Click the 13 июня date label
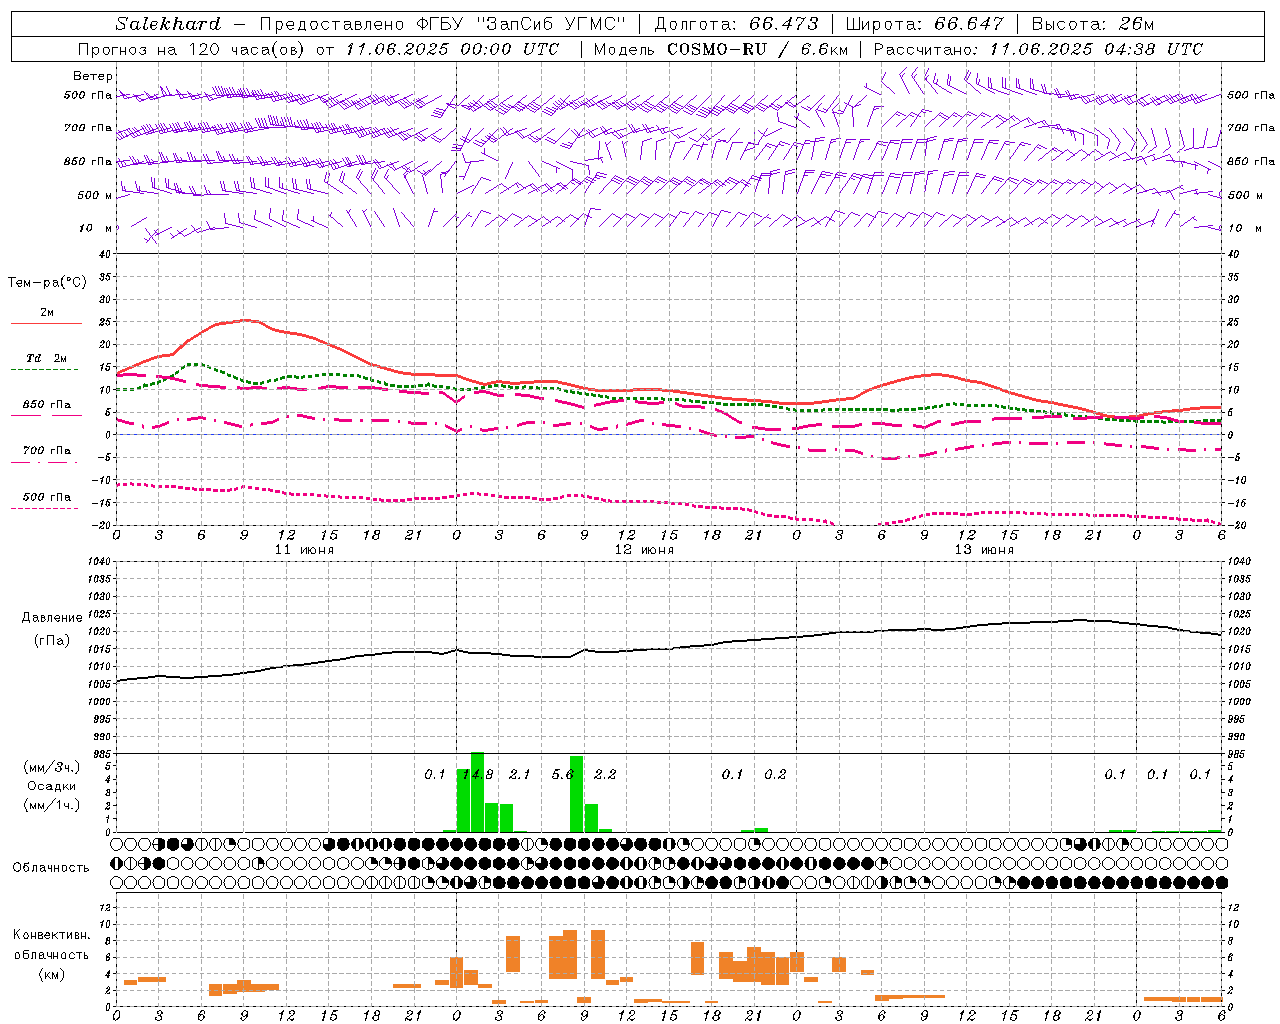Image resolution: width=1280 pixels, height=1024 pixels. click(x=984, y=550)
